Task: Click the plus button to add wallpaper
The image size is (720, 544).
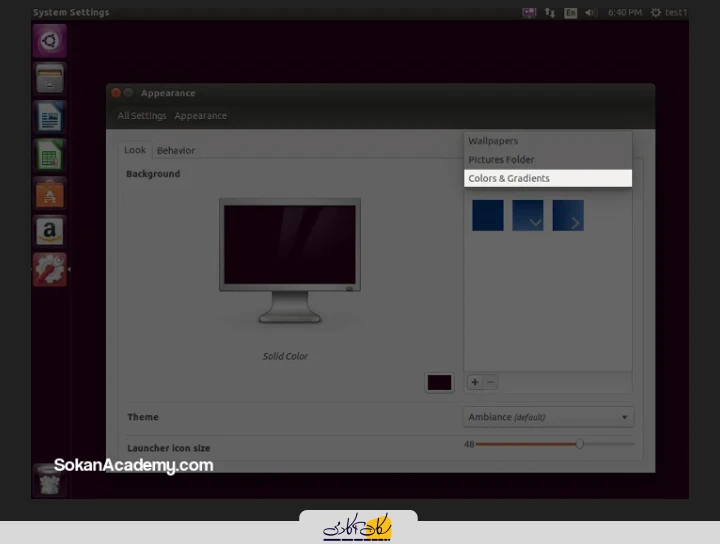Action: (x=475, y=382)
